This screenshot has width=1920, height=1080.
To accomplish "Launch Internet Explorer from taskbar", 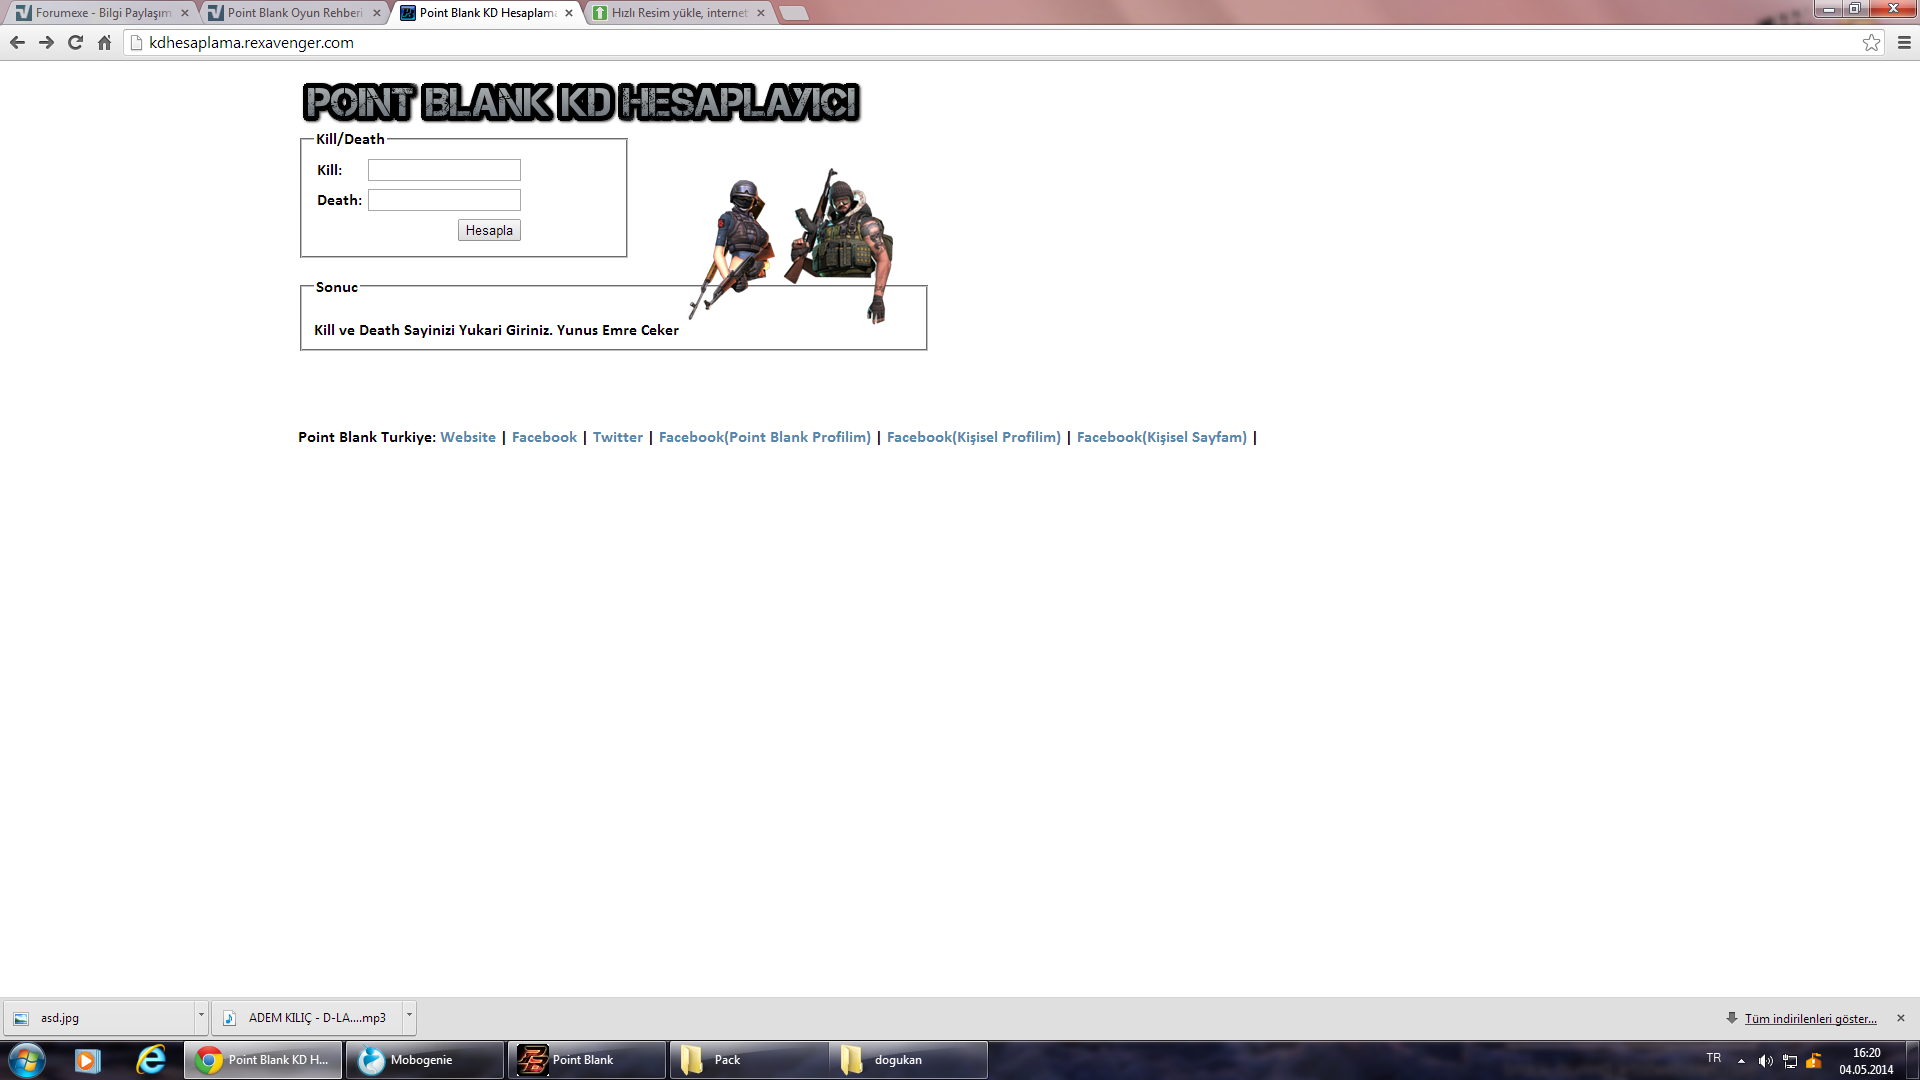I will click(151, 1060).
